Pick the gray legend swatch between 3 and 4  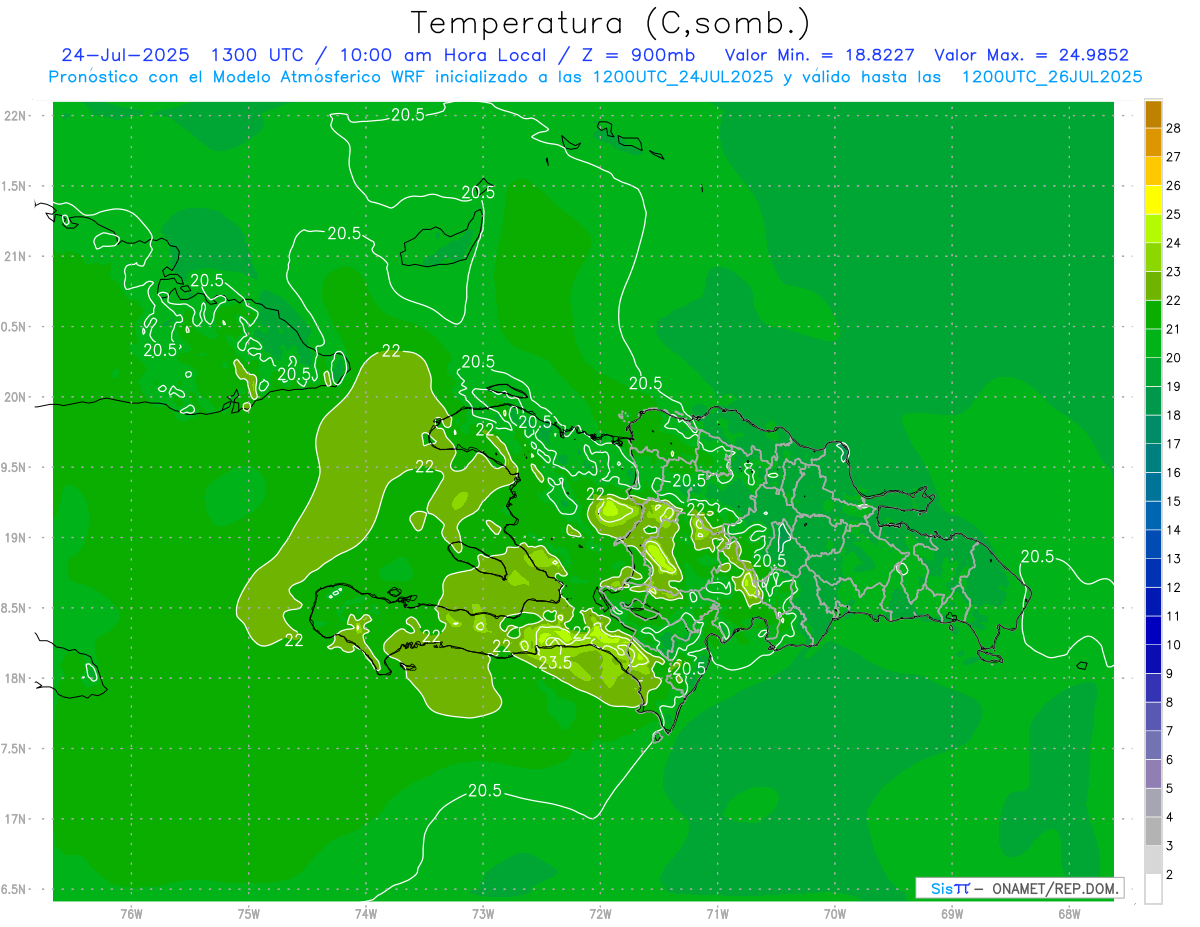(1153, 832)
